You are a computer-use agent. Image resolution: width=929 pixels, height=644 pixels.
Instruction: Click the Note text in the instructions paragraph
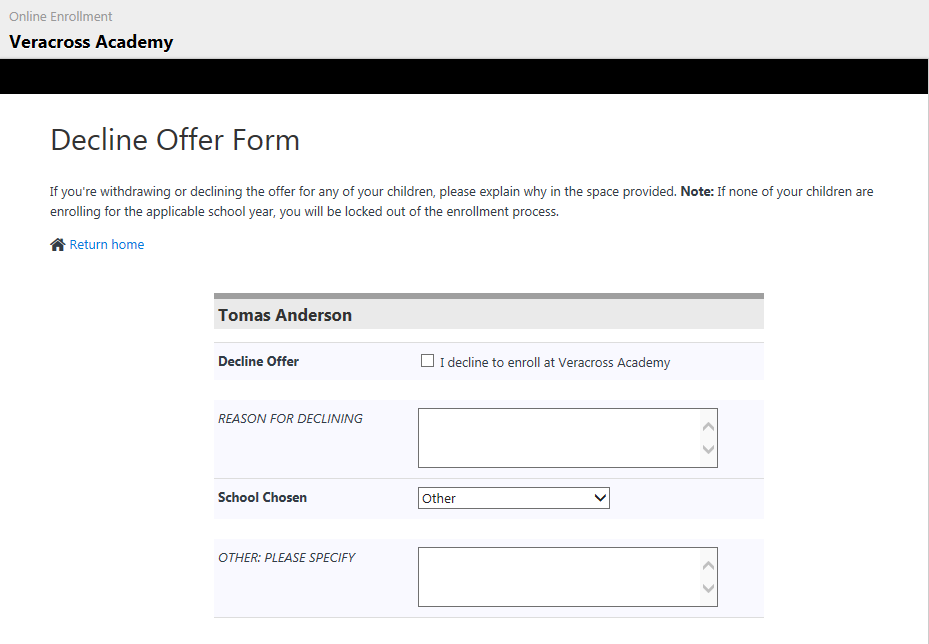[x=697, y=191]
